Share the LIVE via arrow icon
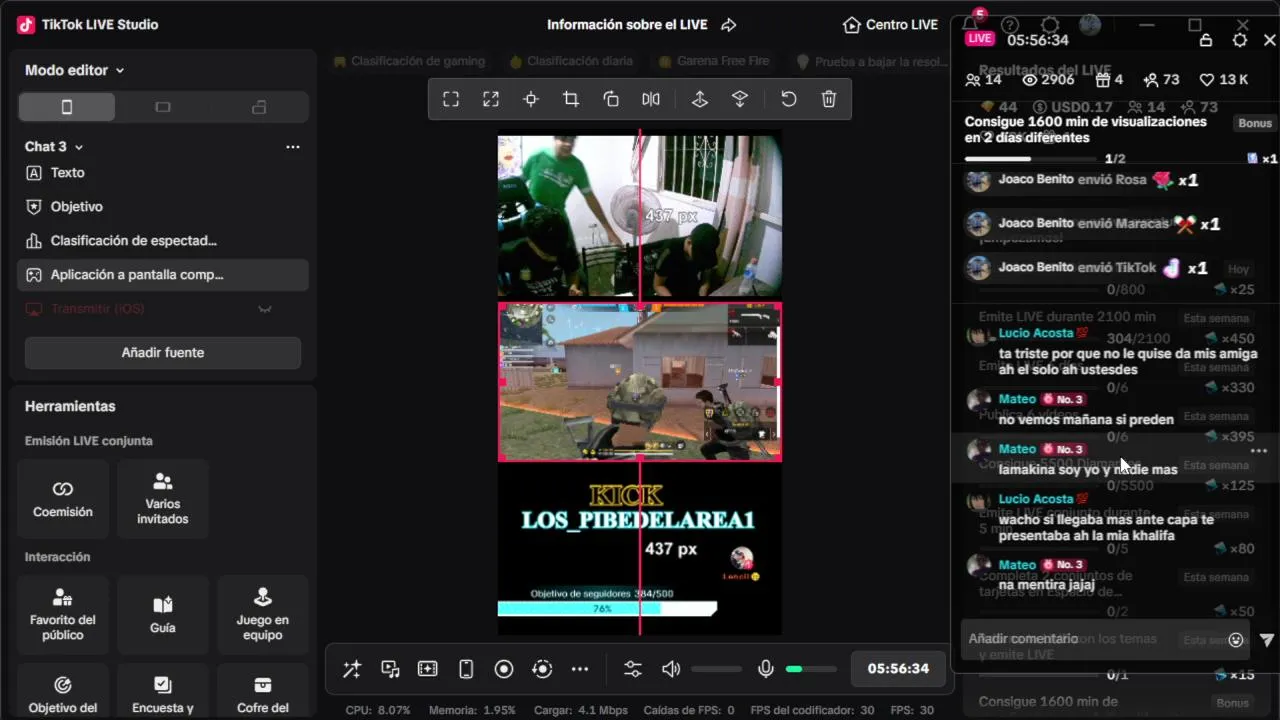 coord(729,24)
